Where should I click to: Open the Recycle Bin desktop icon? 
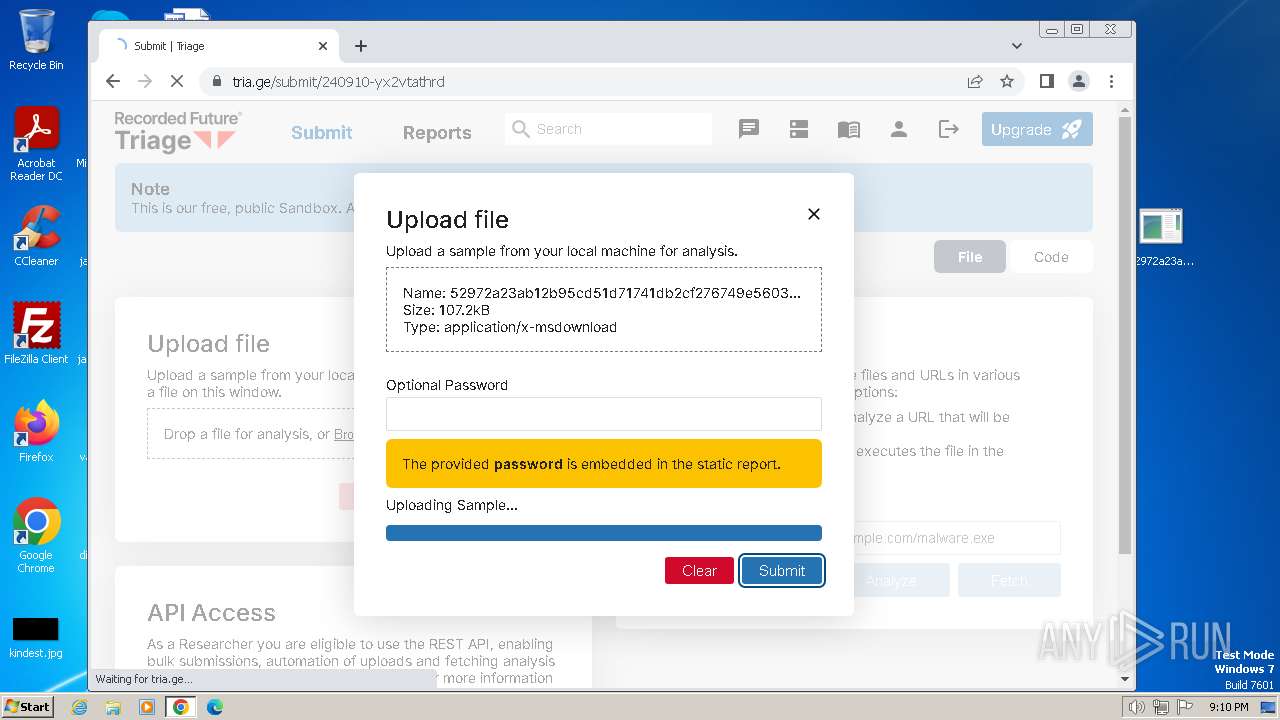[x=36, y=41]
